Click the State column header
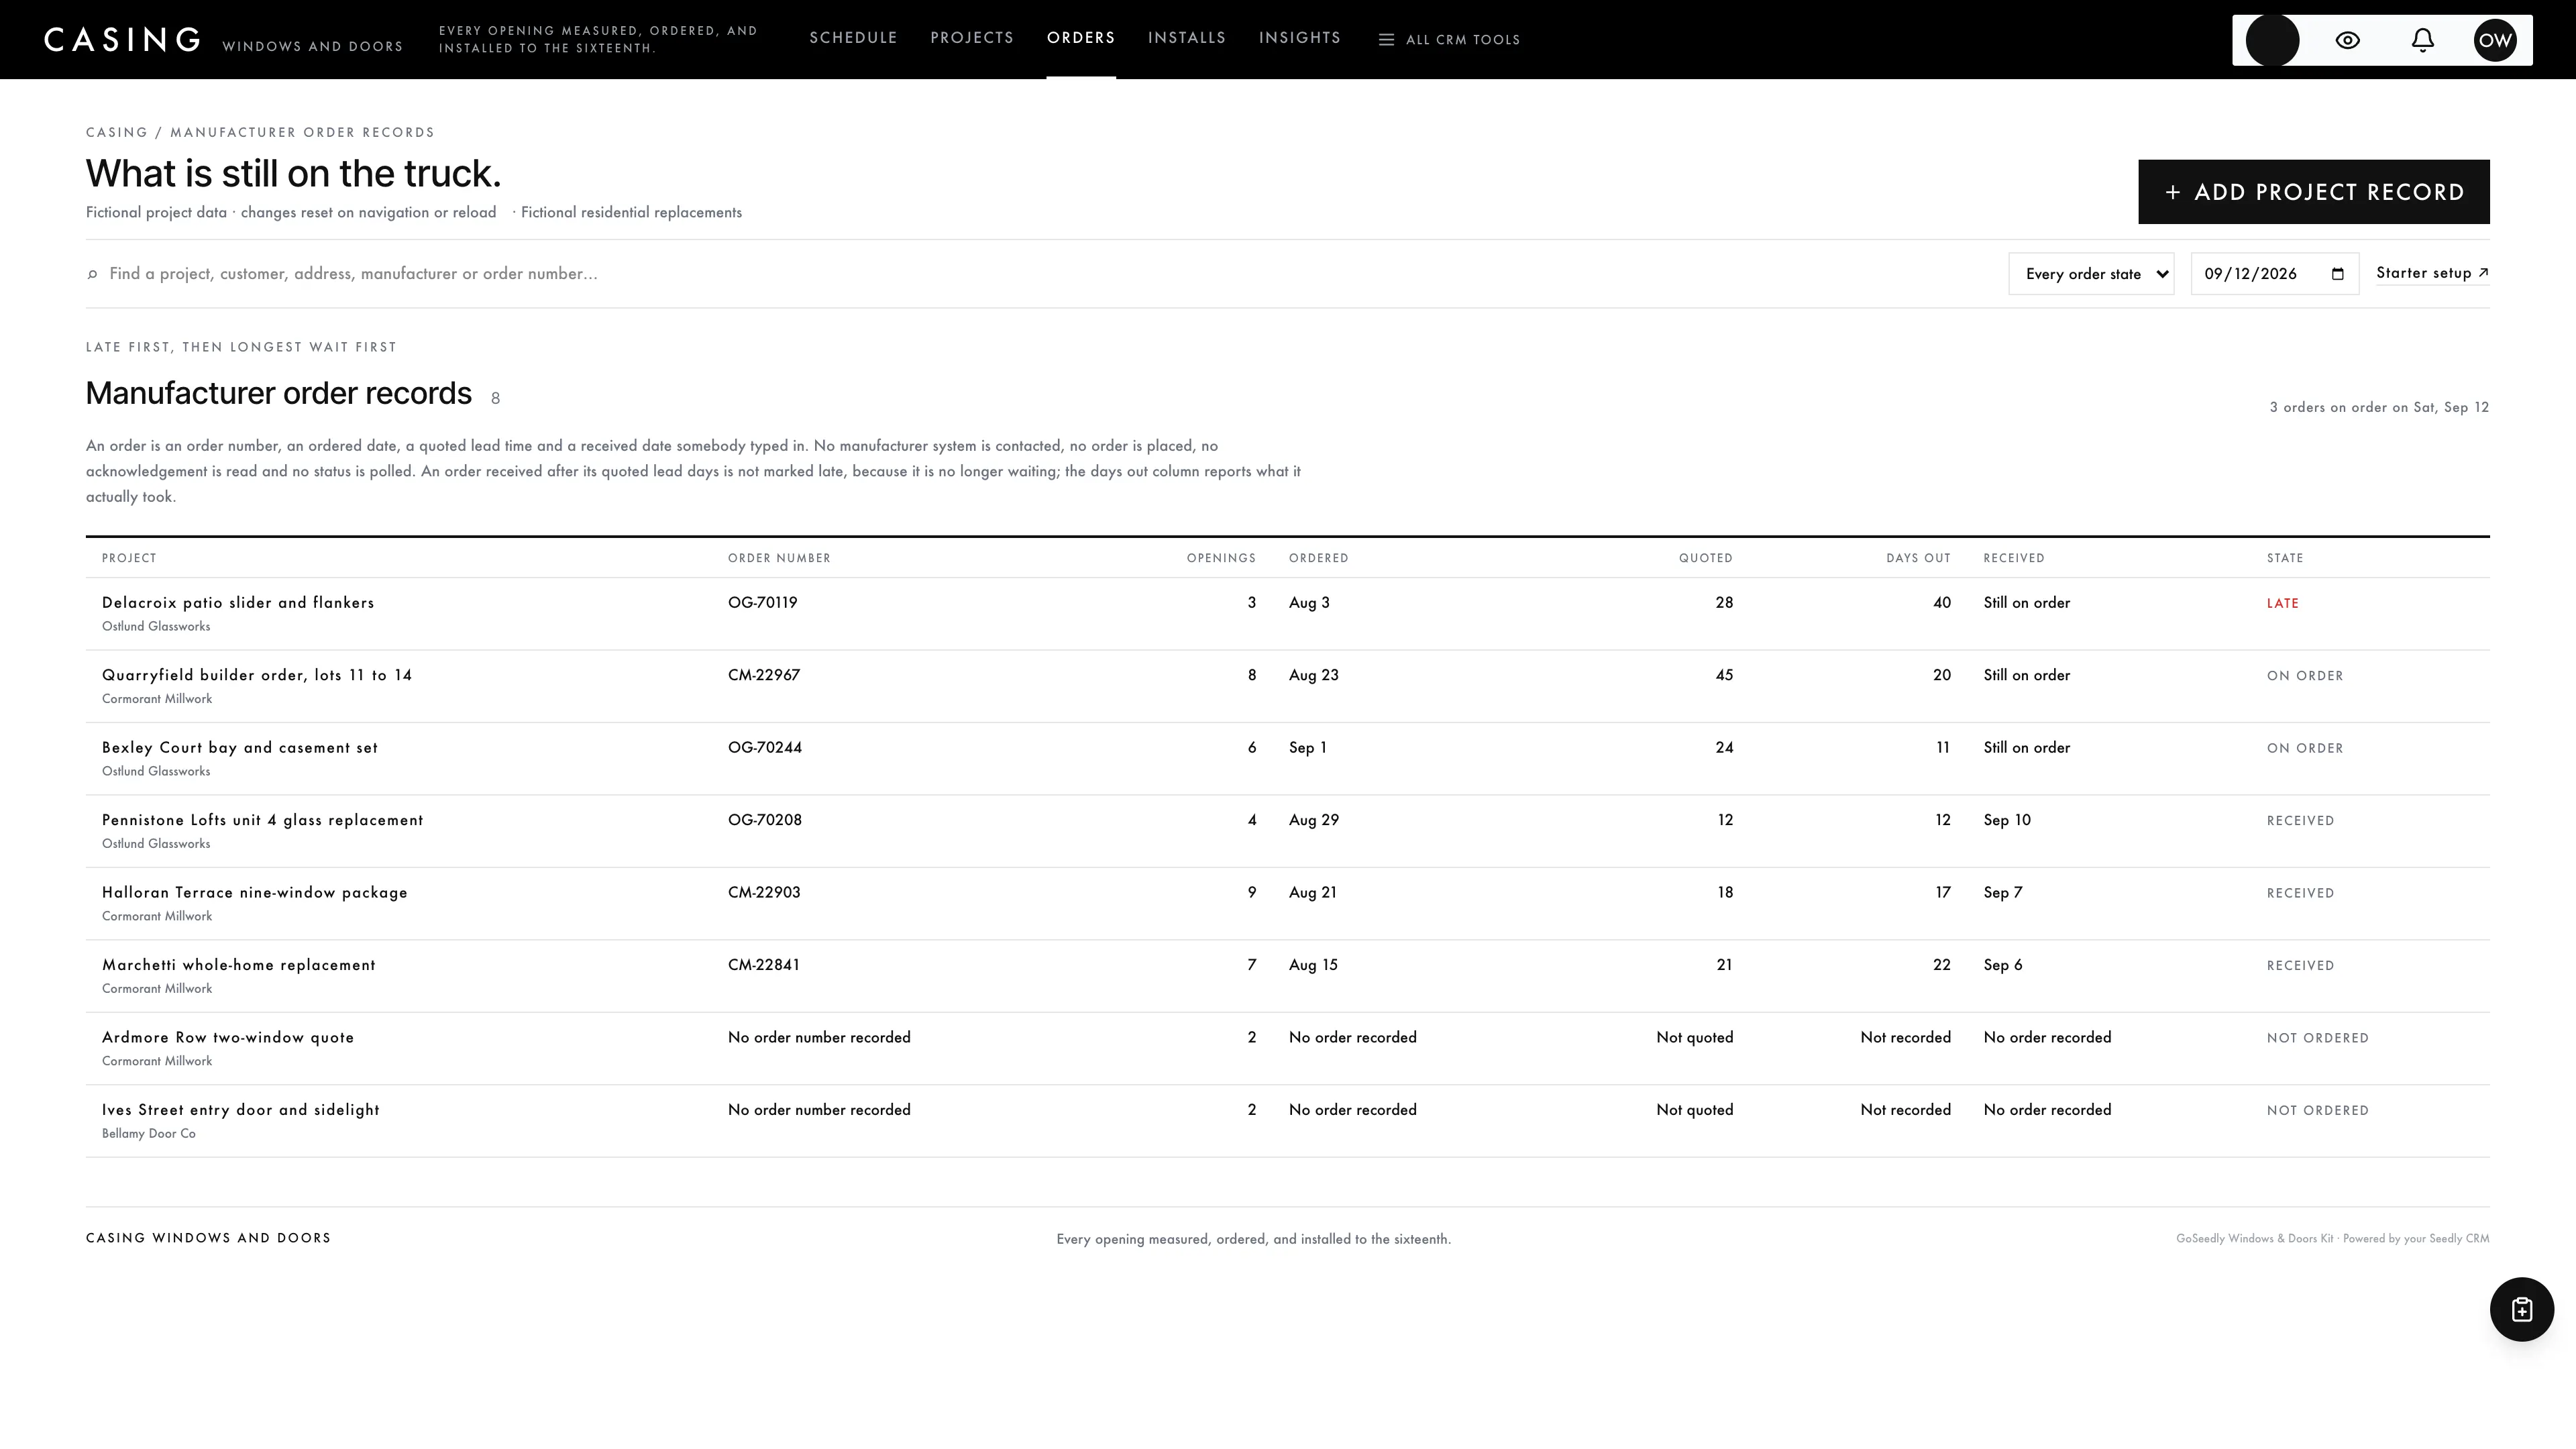Screen dimensions: 2576x1449 (x=2284, y=558)
